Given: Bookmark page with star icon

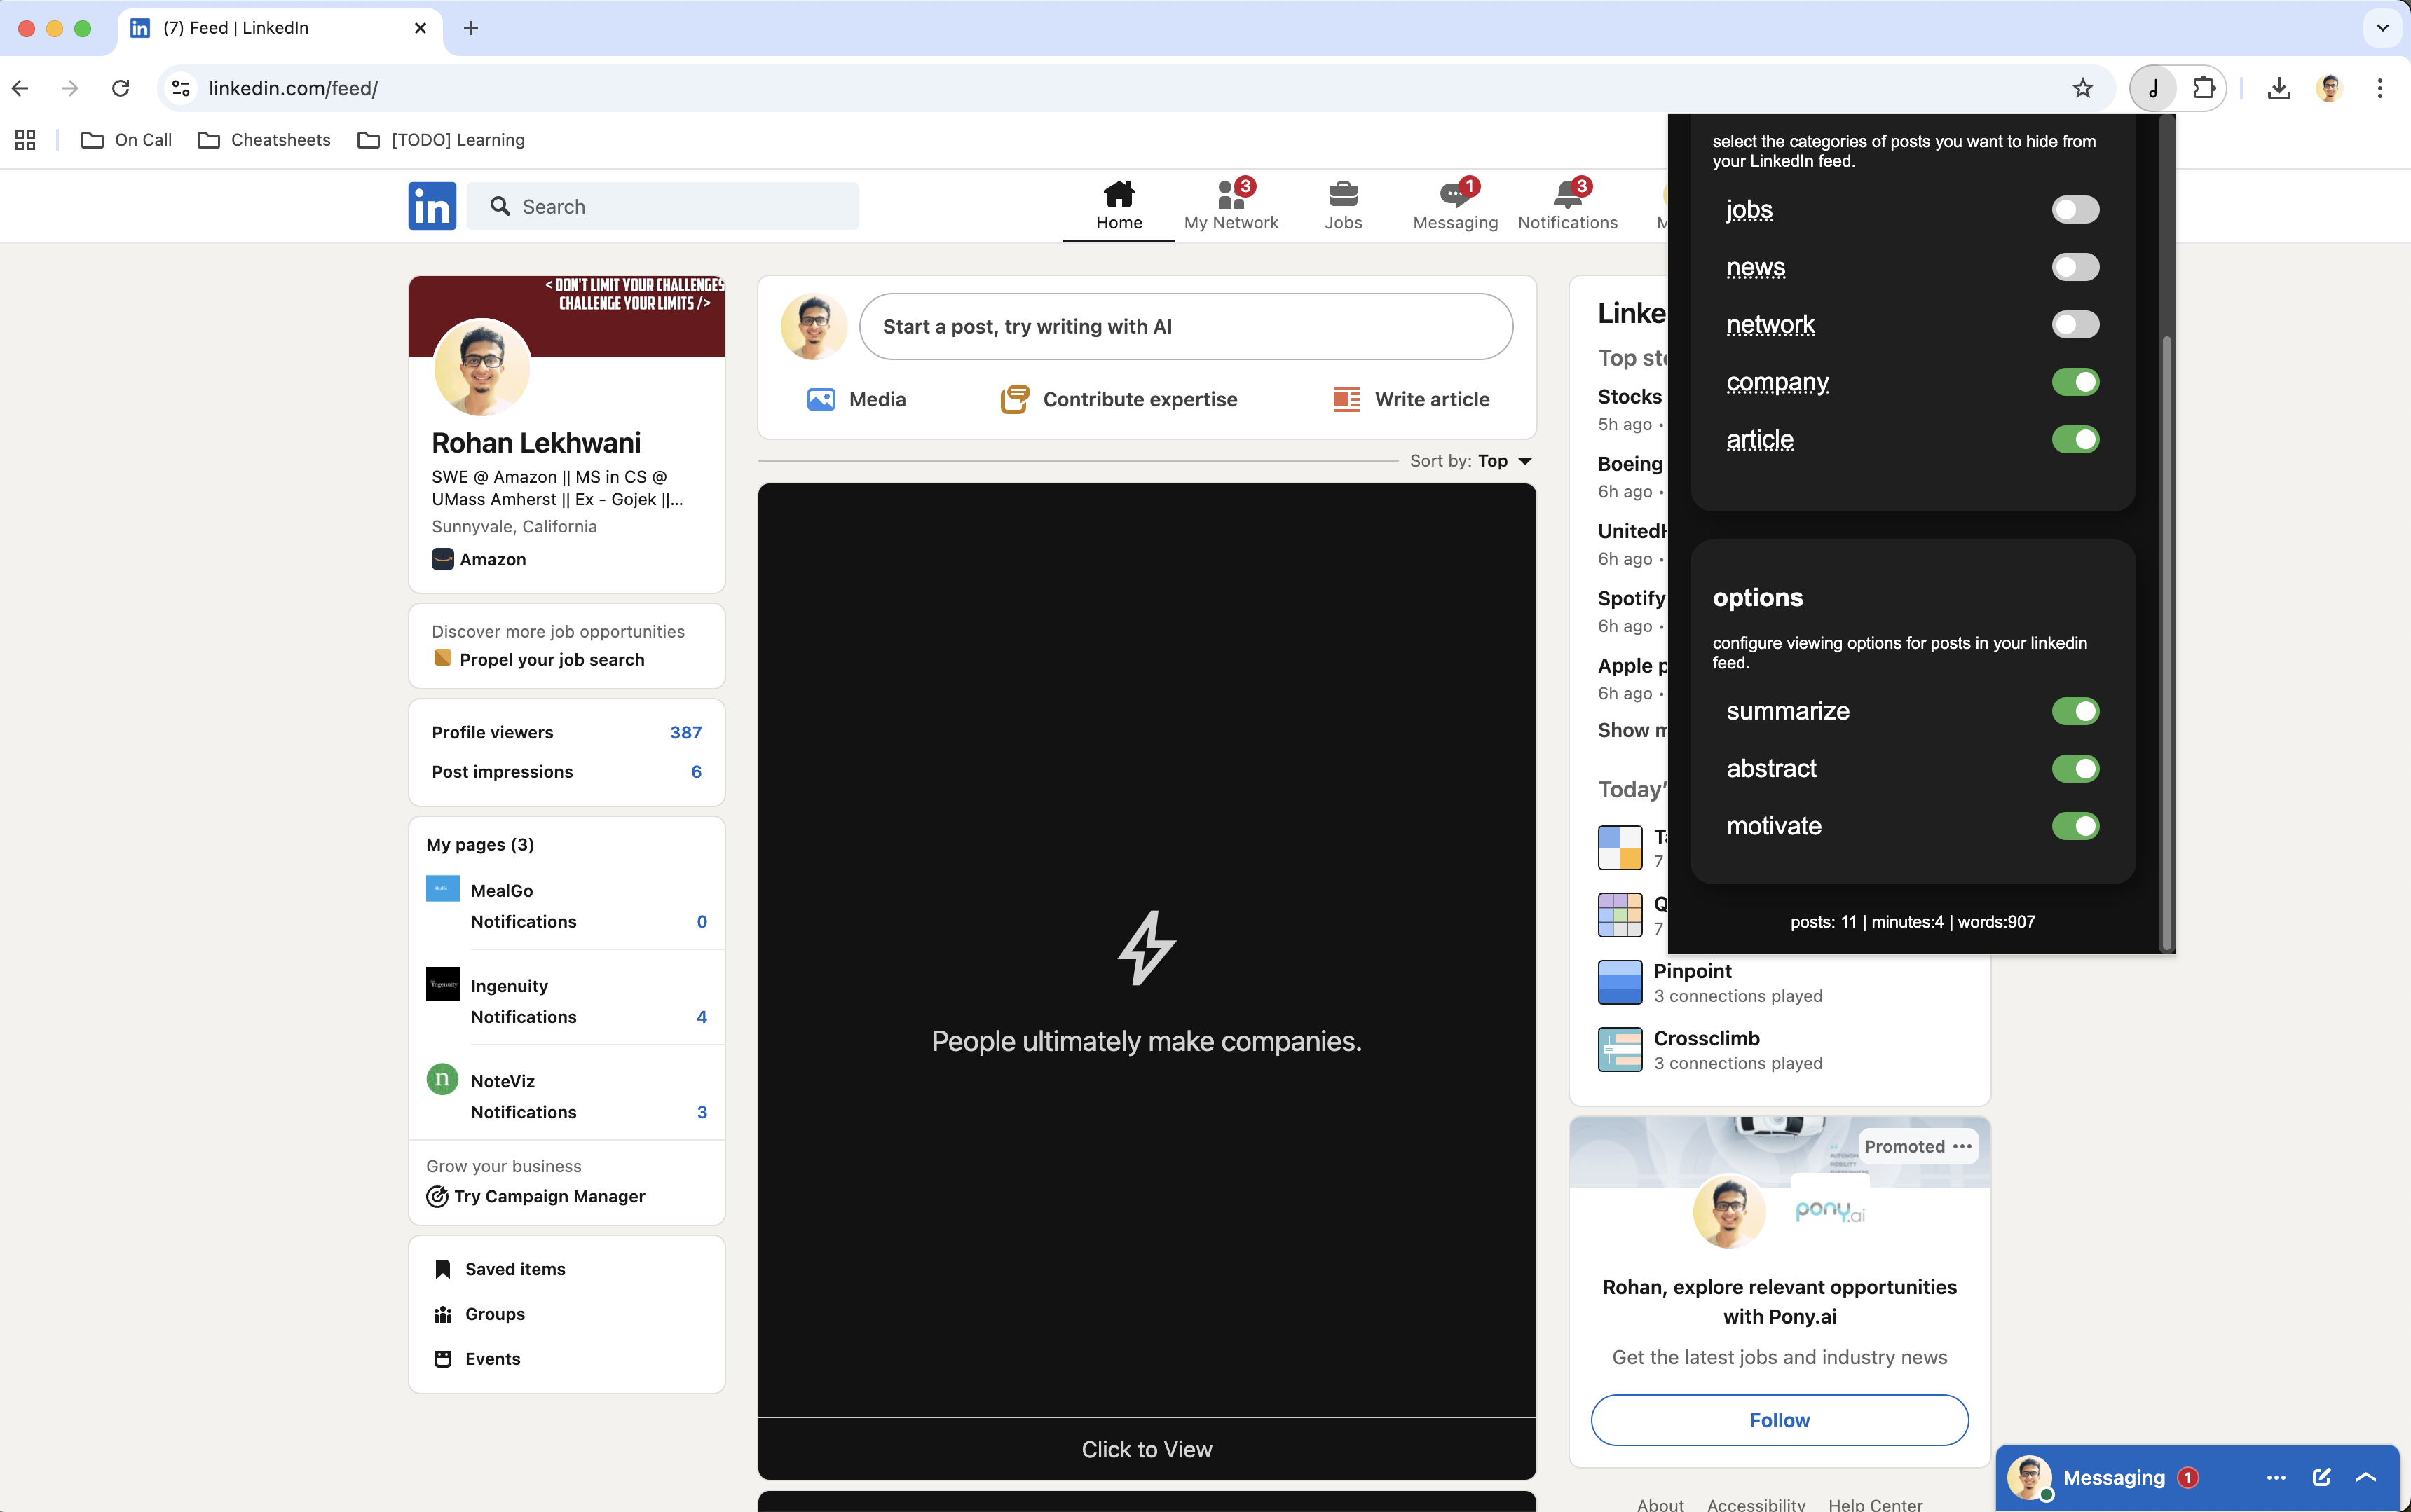Looking at the screenshot, I should (x=2082, y=88).
